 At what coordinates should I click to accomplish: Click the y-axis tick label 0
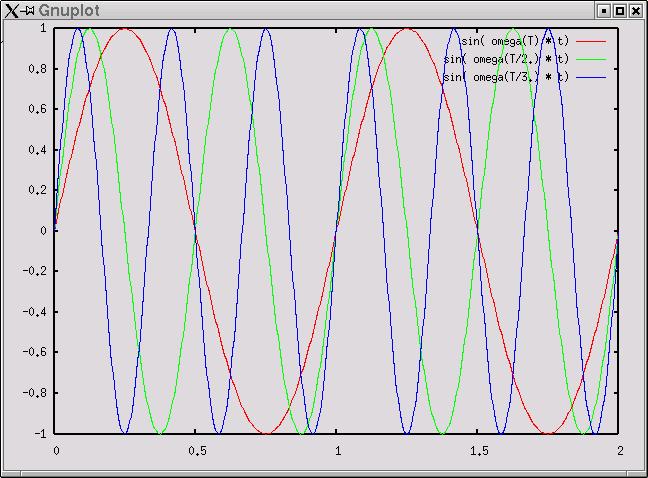click(43, 231)
